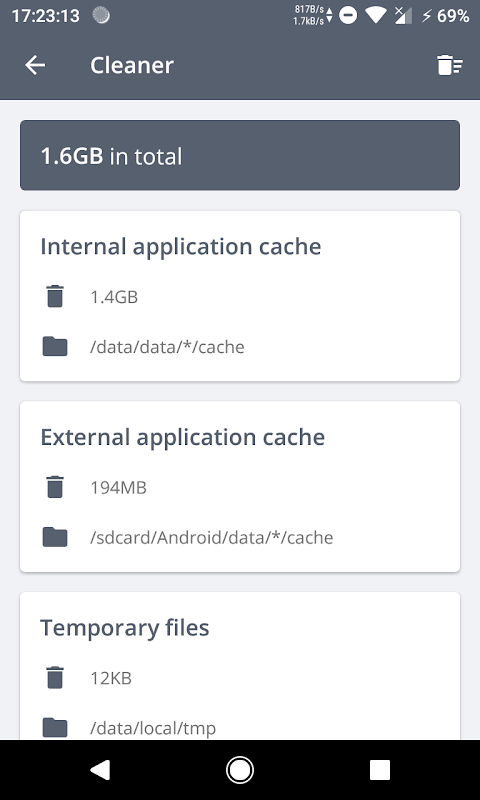Open the Internal application cache card
This screenshot has width=480, height=800.
point(240,296)
